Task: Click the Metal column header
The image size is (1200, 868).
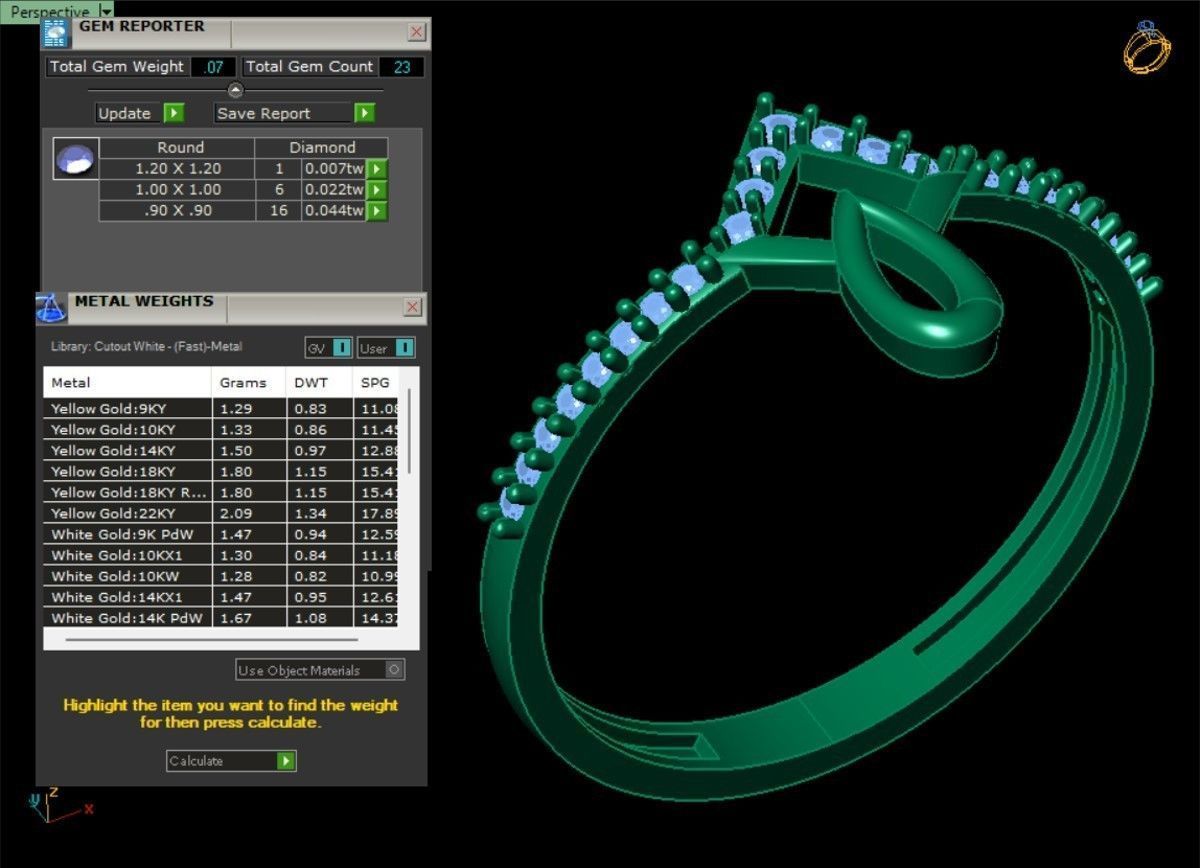Action: click(x=127, y=382)
